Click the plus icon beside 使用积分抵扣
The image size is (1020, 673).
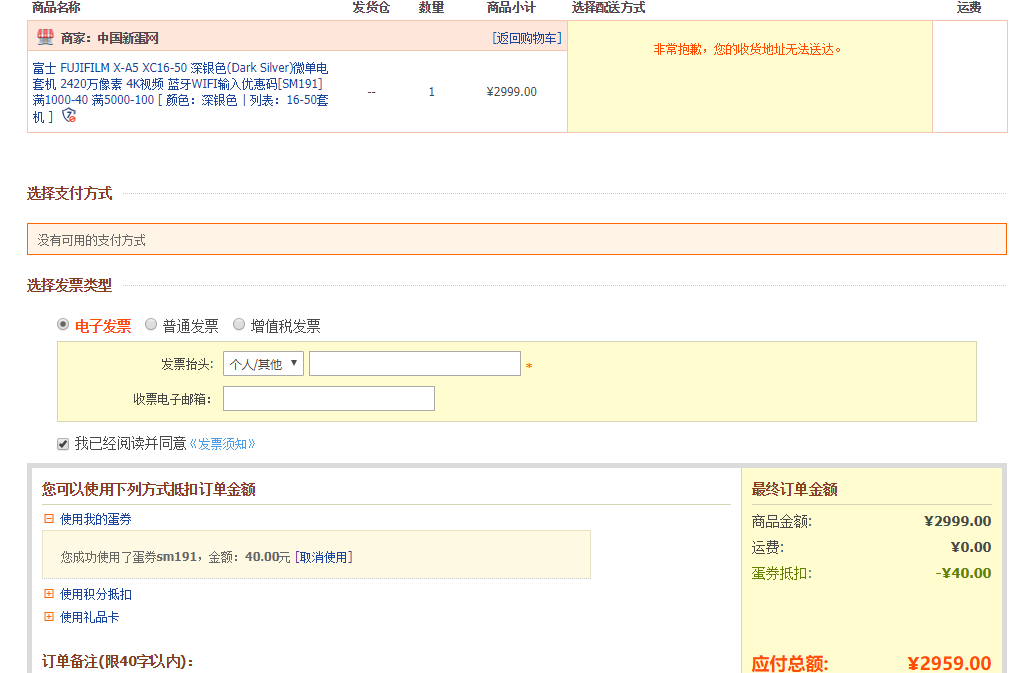tap(48, 594)
